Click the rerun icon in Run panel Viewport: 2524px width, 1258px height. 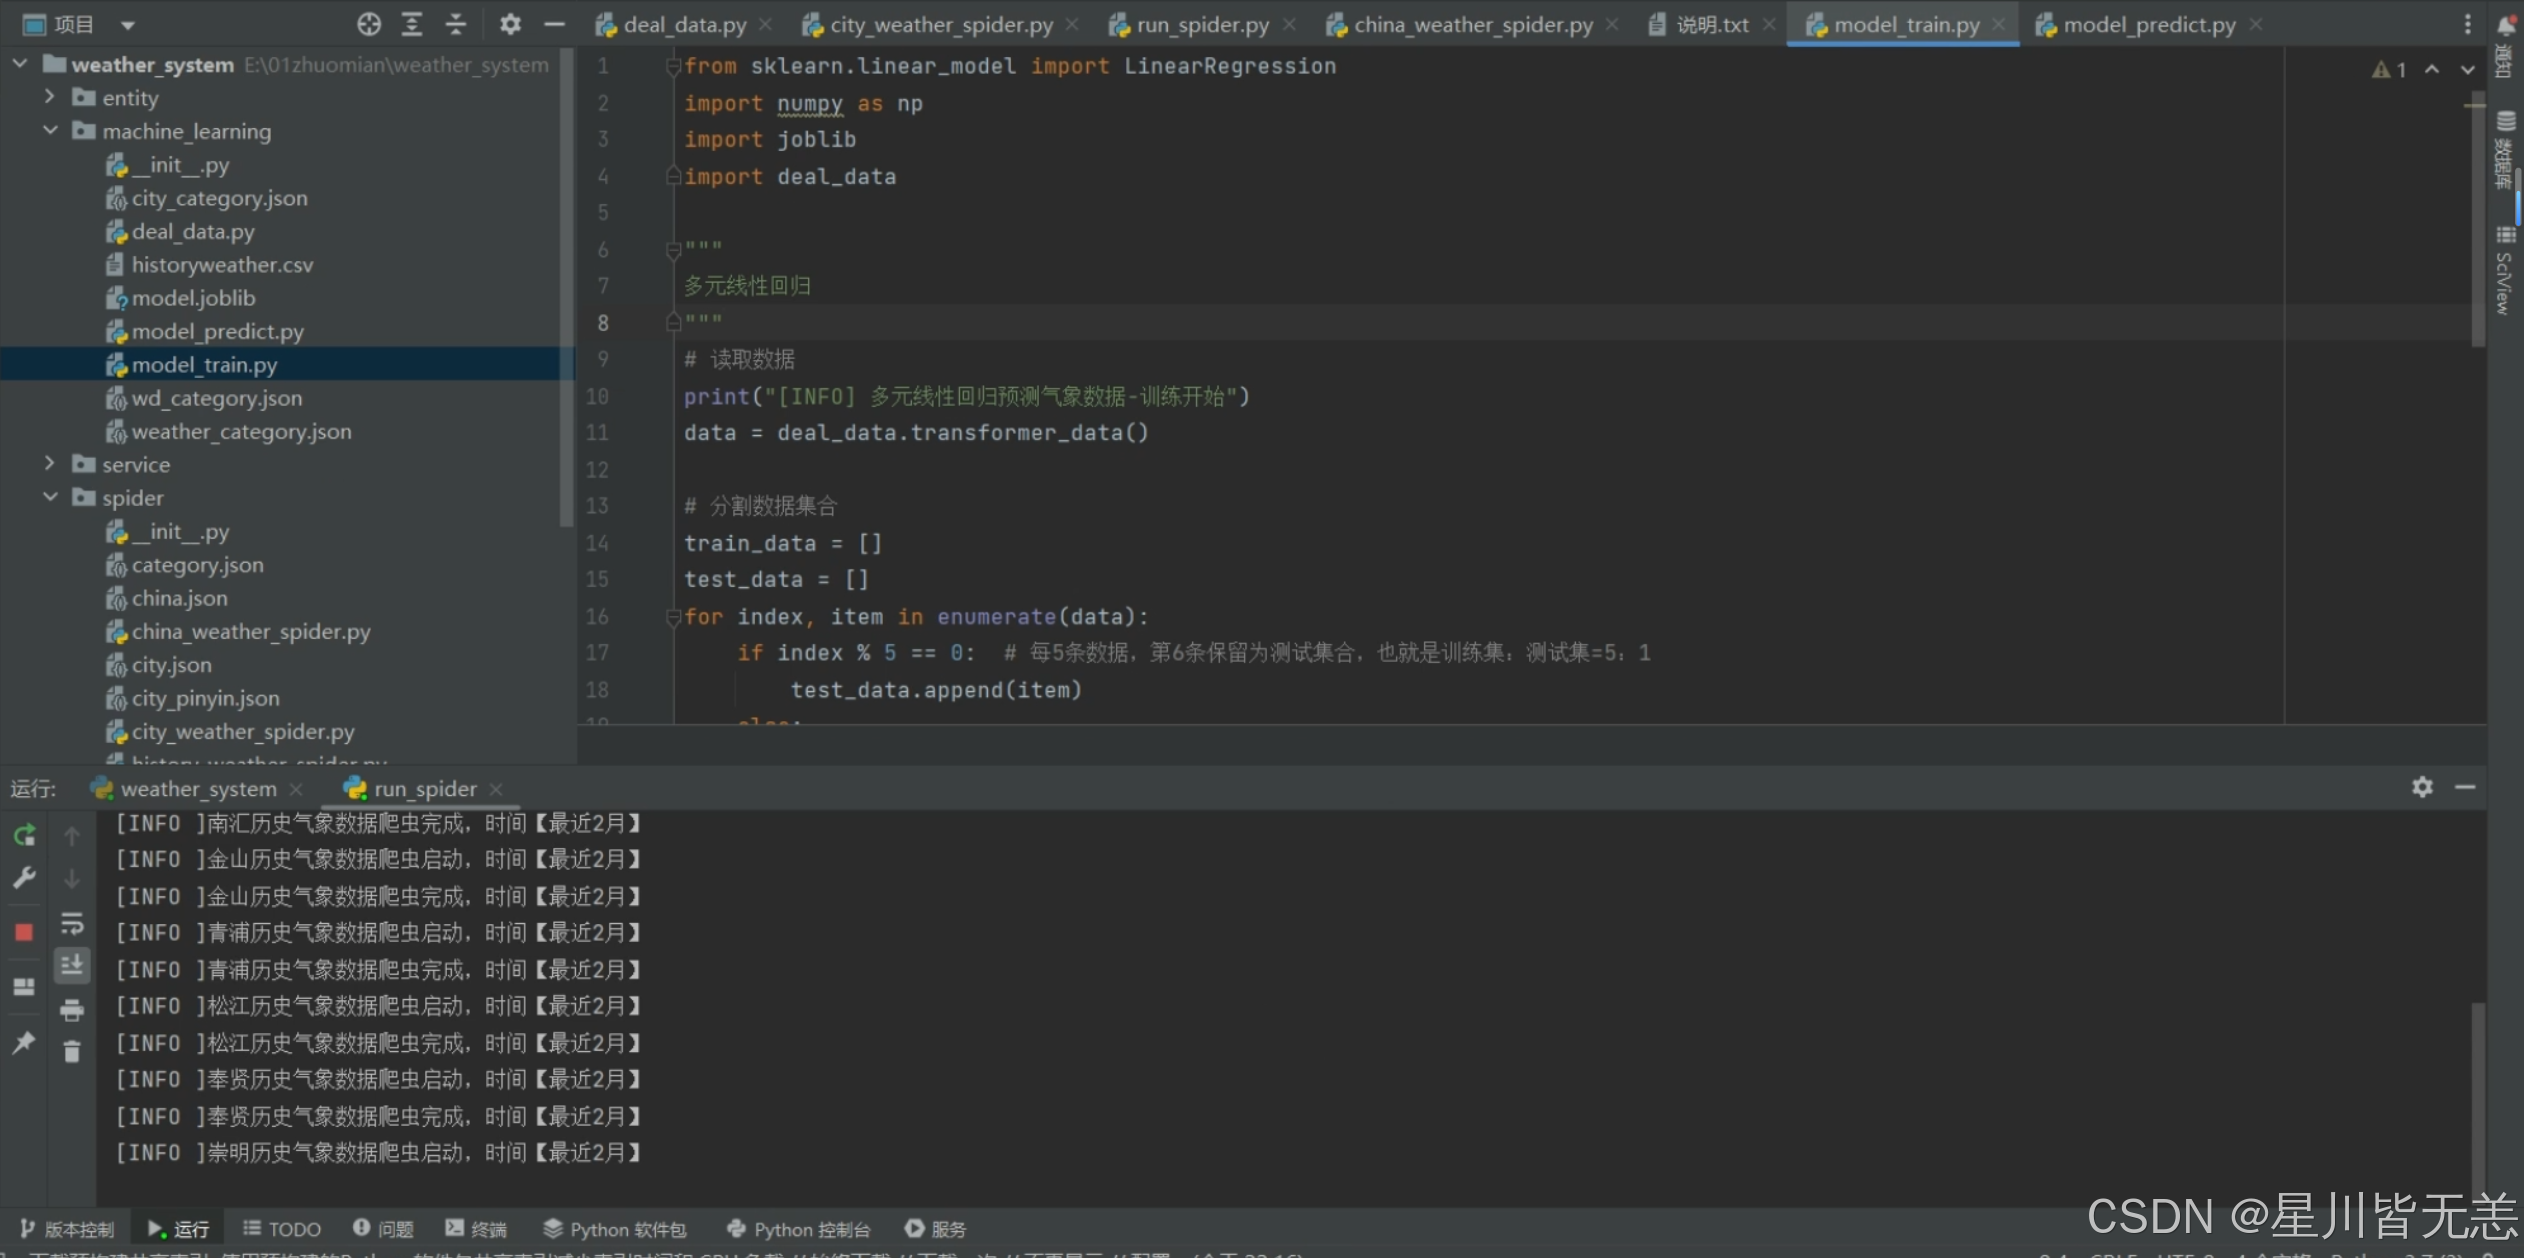pyautogui.click(x=24, y=835)
